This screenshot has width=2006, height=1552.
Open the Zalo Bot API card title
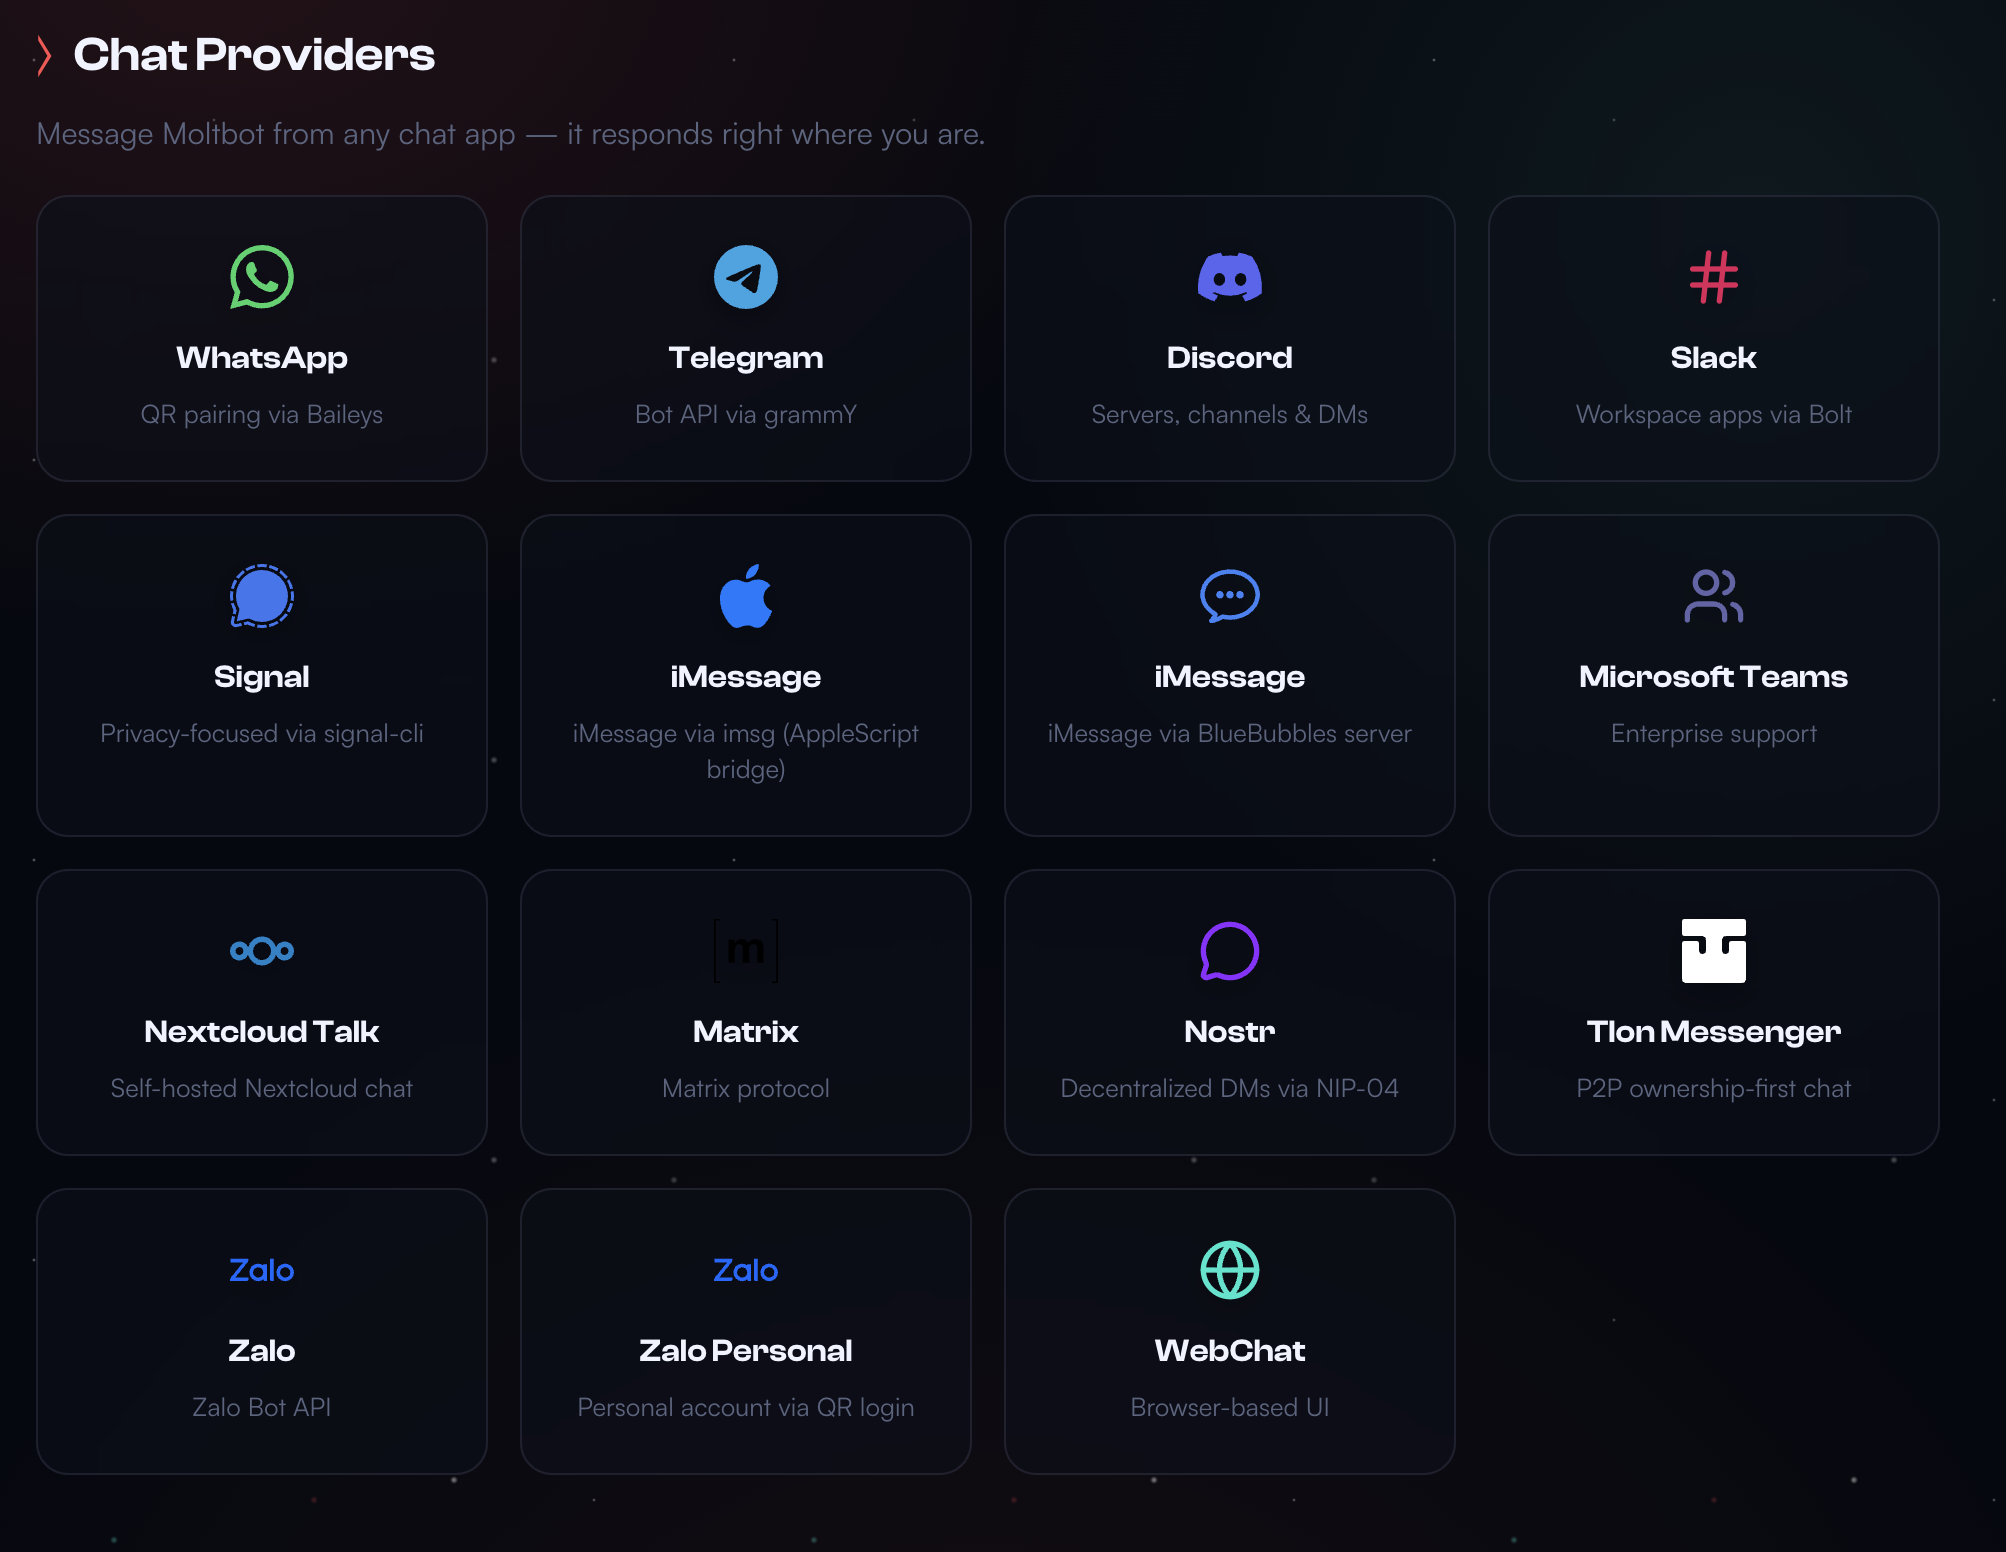pyautogui.click(x=262, y=1350)
